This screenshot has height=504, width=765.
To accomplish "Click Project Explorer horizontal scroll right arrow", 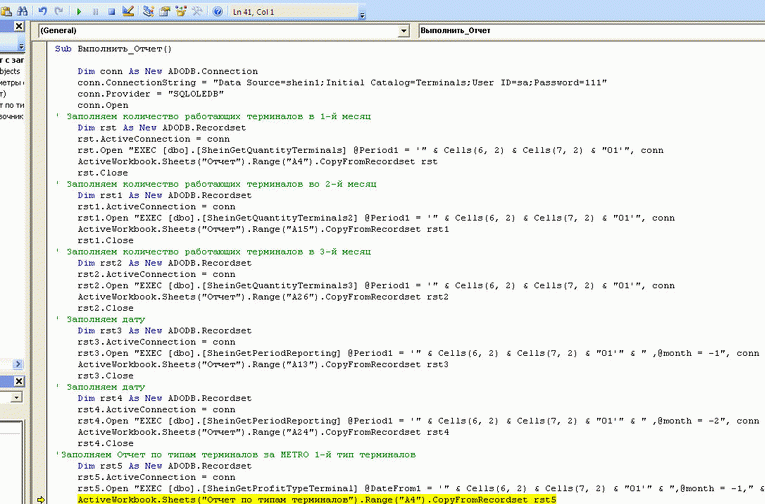I will 18,364.
